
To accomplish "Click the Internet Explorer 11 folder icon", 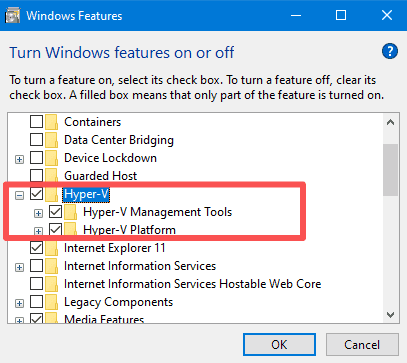I will coord(52,248).
